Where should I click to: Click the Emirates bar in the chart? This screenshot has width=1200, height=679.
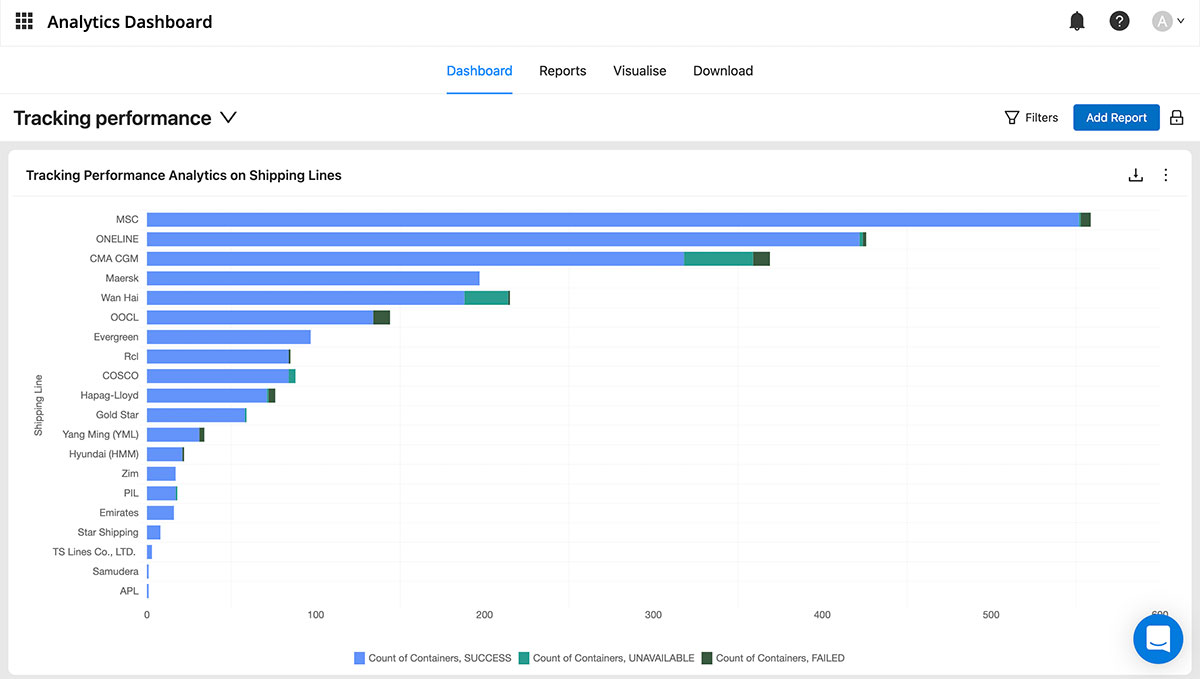pyautogui.click(x=160, y=513)
